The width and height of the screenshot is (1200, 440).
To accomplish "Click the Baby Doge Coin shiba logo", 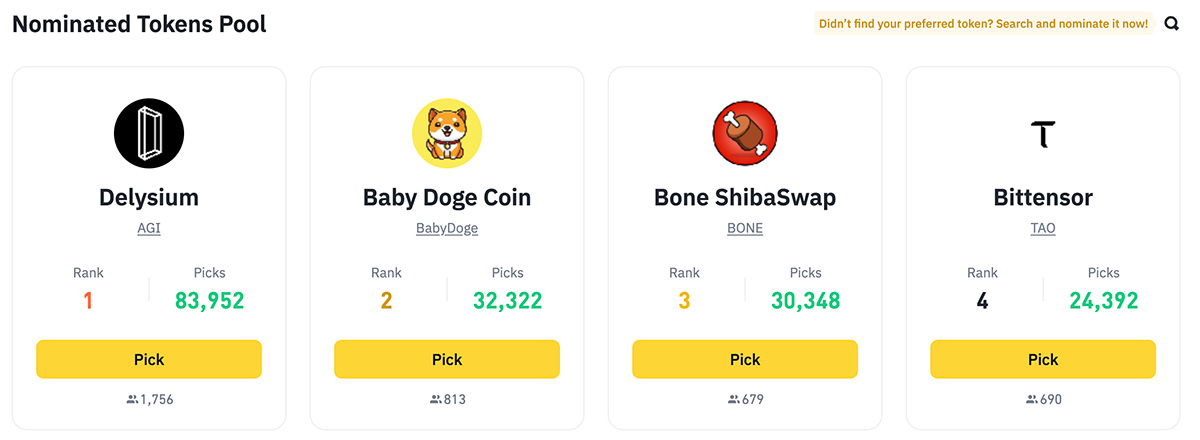I will (x=447, y=133).
